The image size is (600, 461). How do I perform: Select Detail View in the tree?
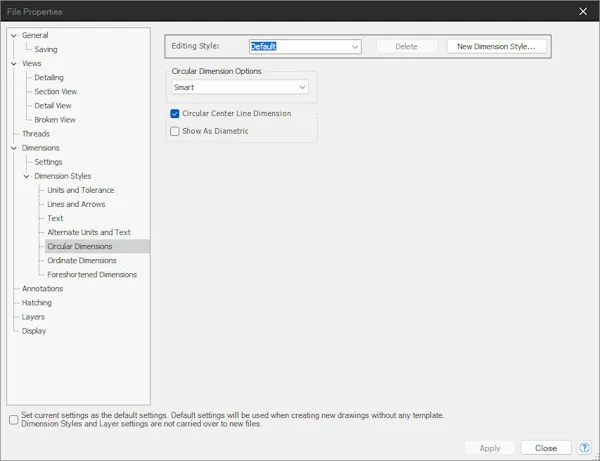tap(53, 106)
